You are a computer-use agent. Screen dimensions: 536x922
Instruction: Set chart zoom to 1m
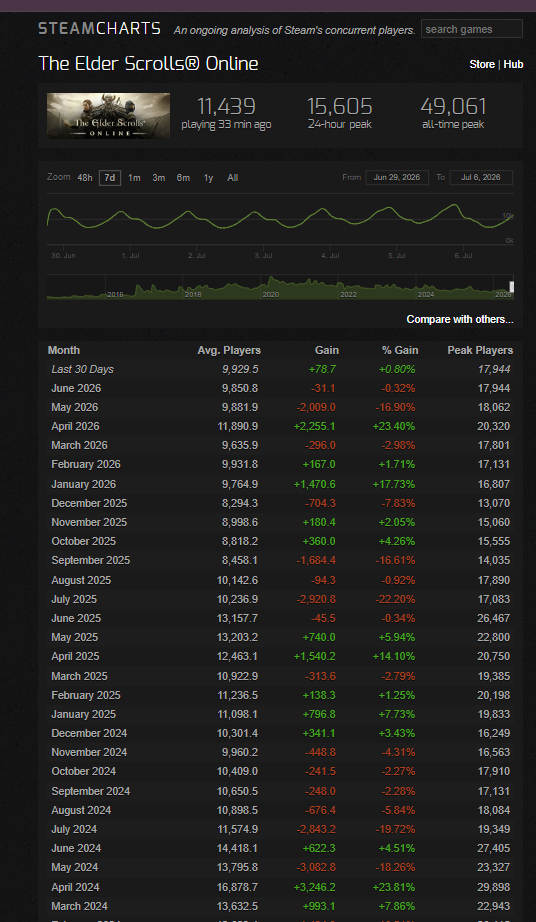click(x=134, y=178)
